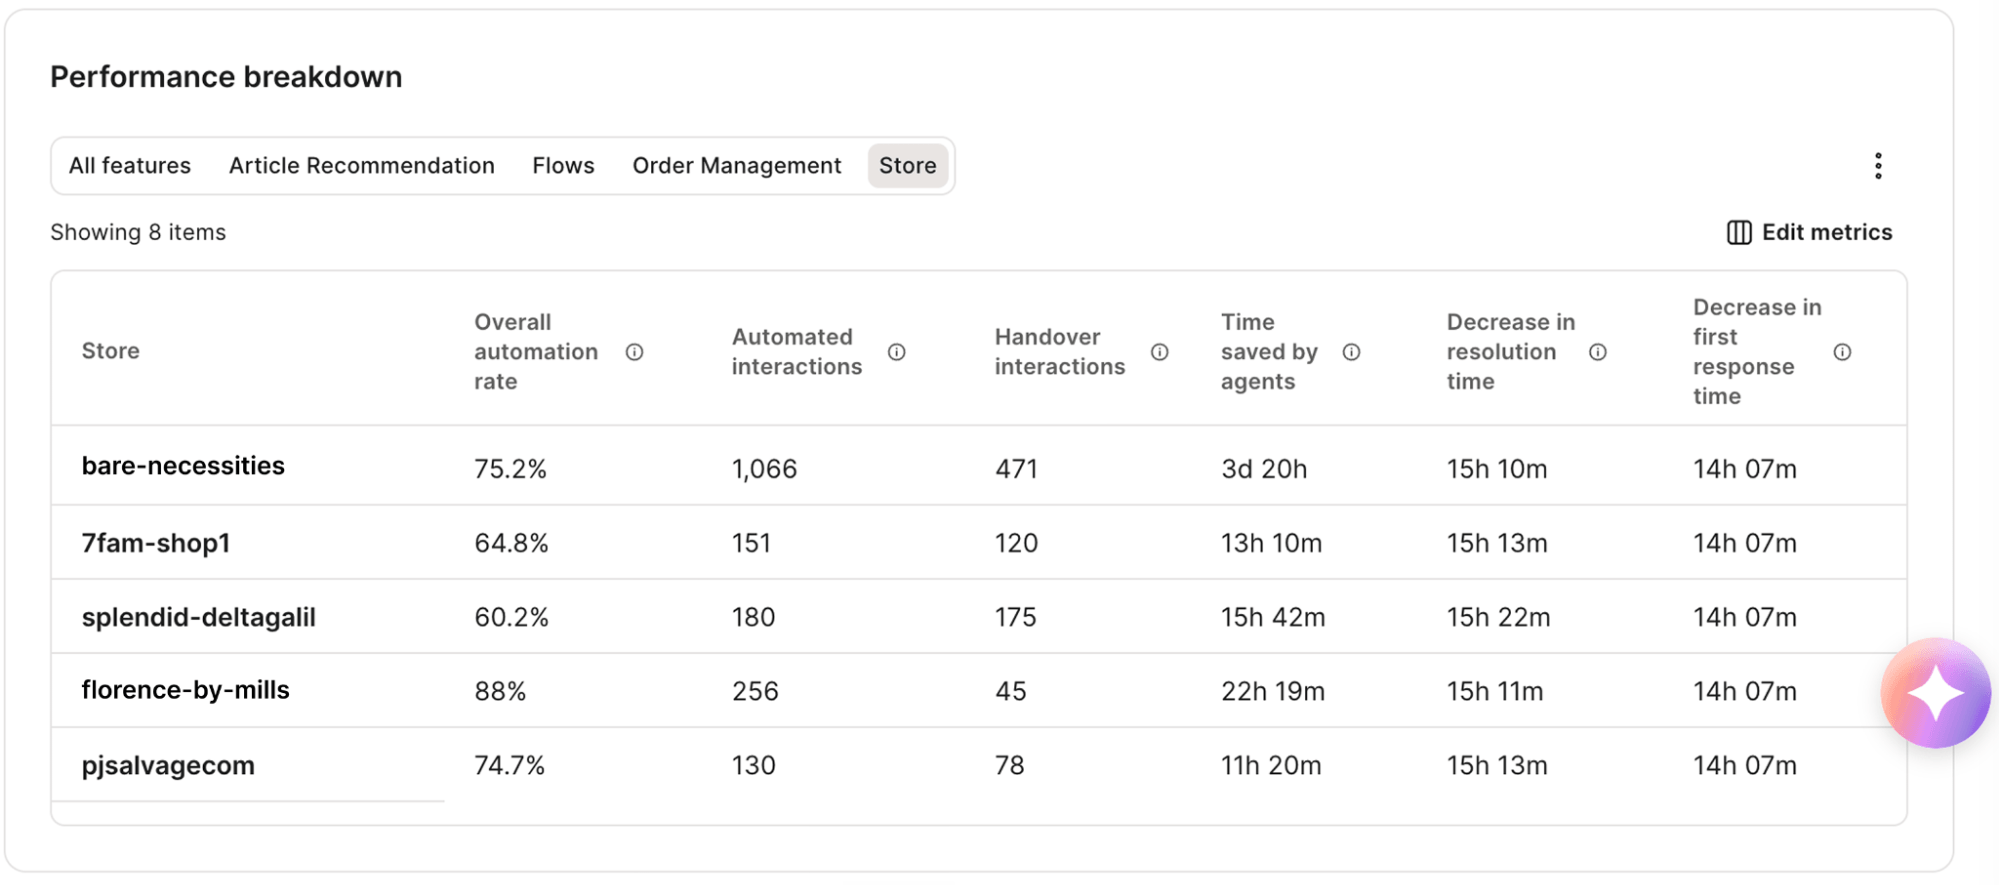Click the 60.2% automation rate cell
Screen dimensions: 1999x886
(511, 617)
